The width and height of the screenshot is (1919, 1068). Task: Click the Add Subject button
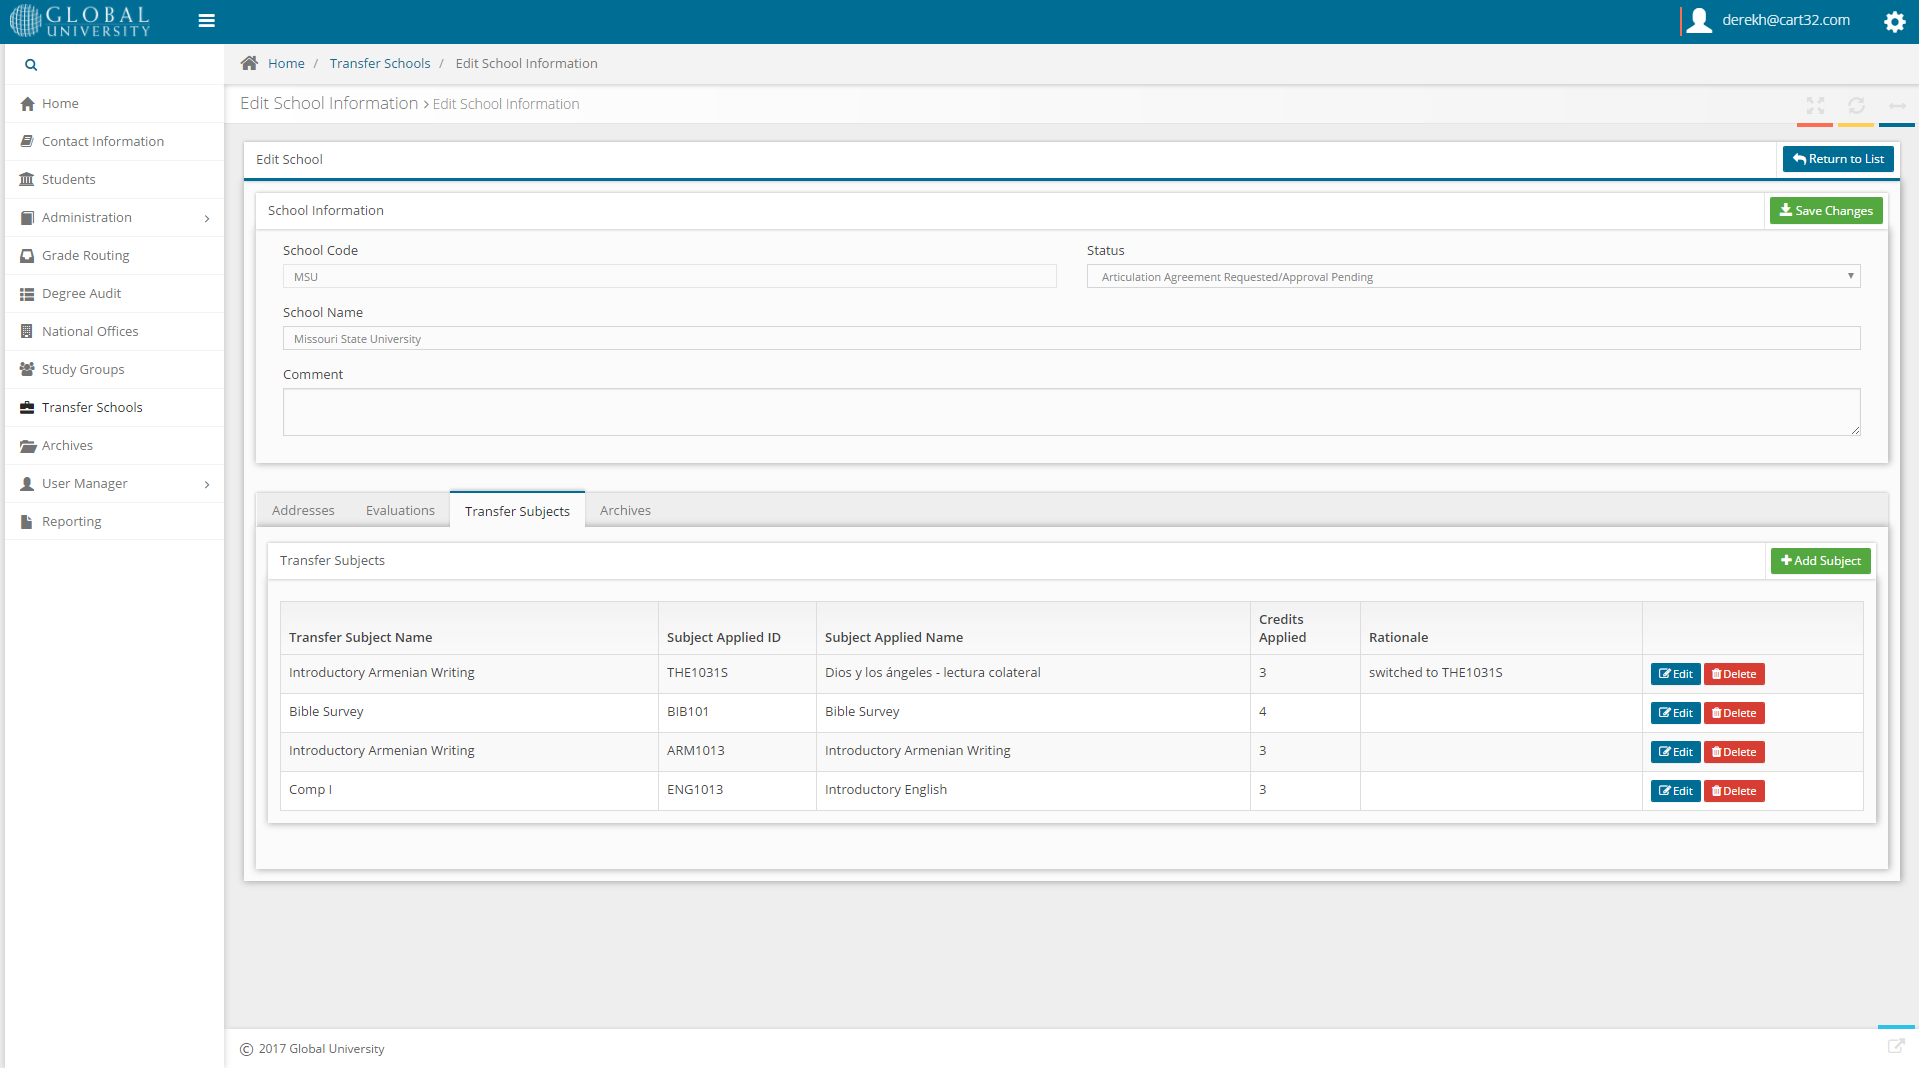pyautogui.click(x=1820, y=561)
